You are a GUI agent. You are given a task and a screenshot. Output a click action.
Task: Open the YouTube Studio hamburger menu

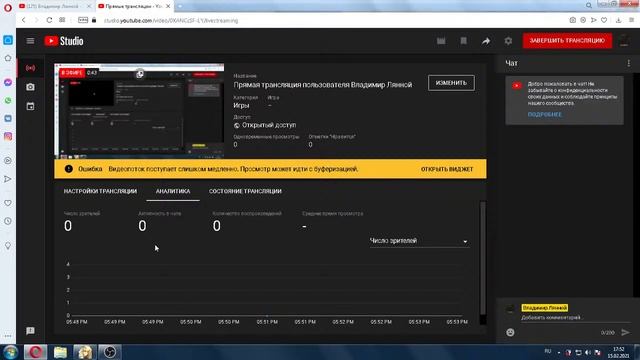click(x=30, y=41)
